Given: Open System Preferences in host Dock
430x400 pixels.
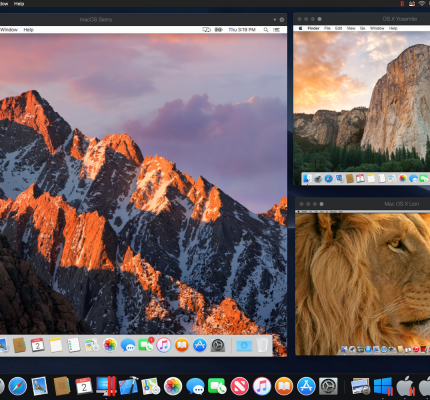Looking at the screenshot, I should point(328,386).
